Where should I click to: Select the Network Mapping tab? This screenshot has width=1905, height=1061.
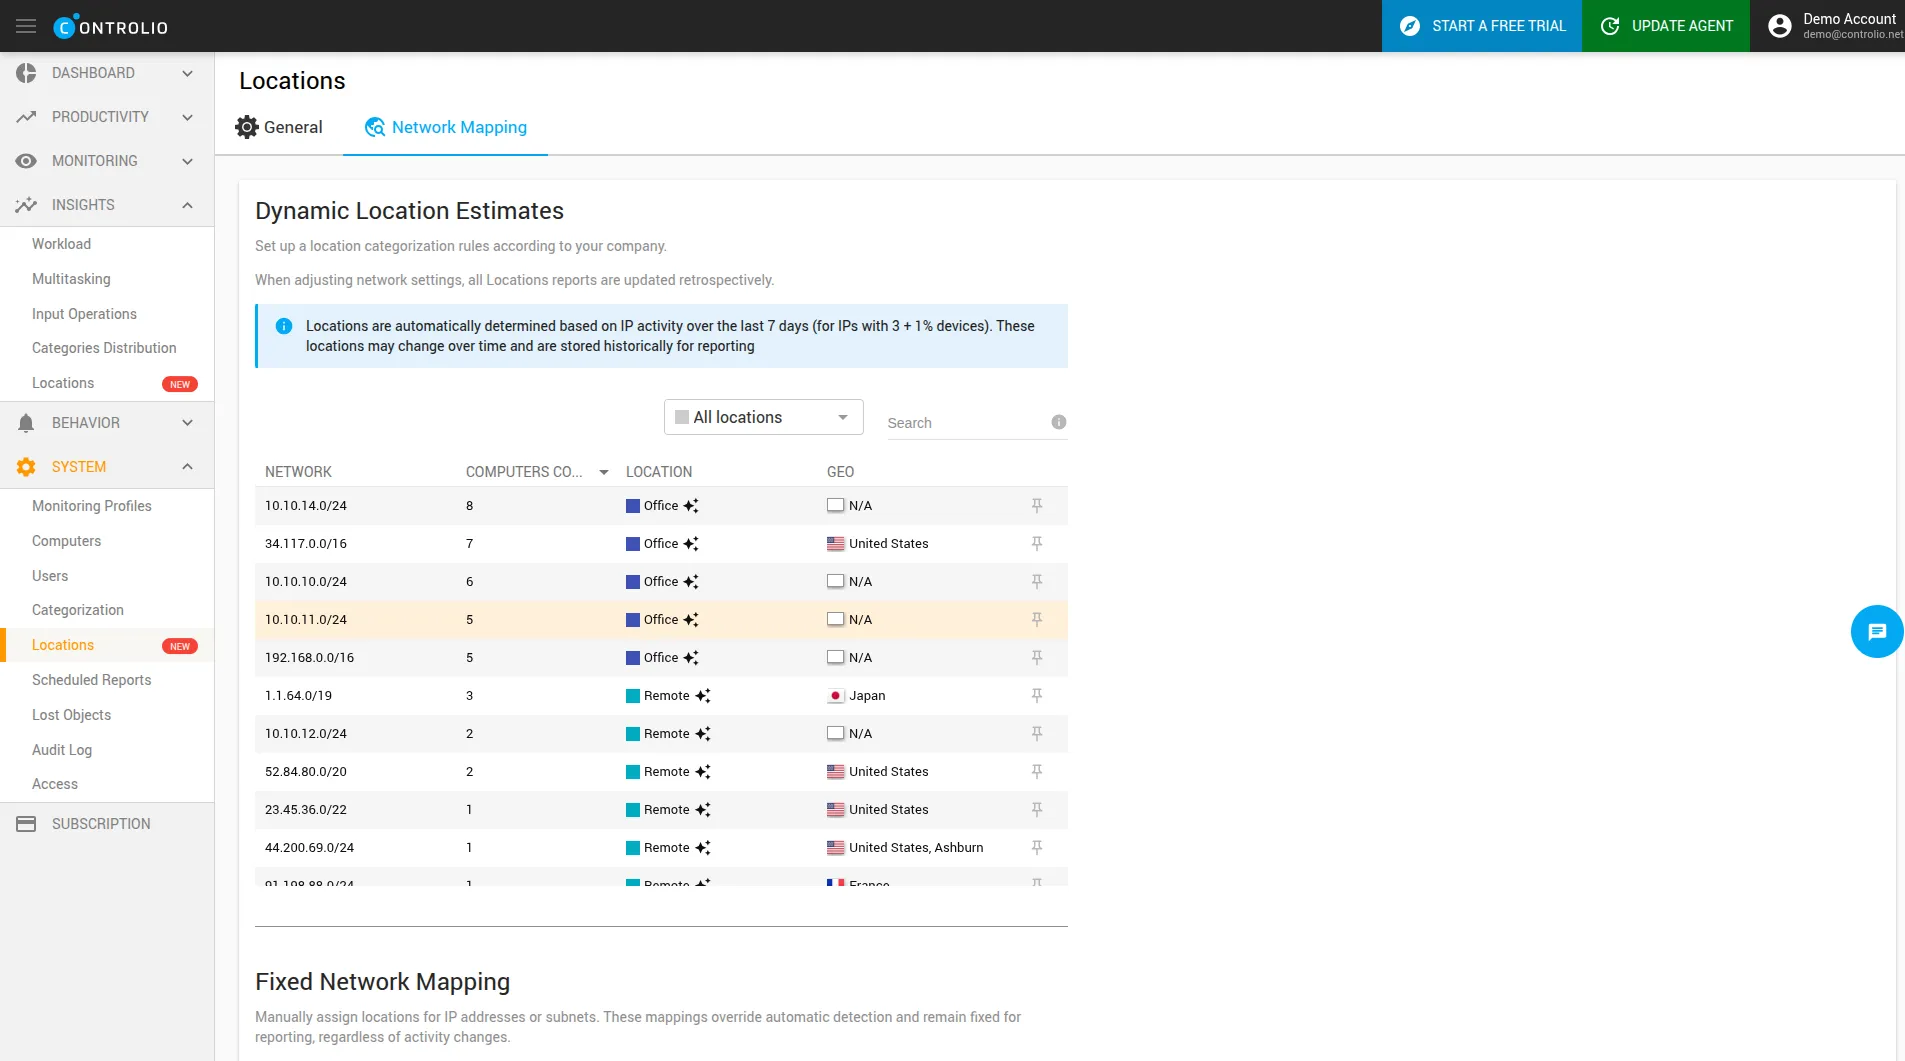[445, 127]
